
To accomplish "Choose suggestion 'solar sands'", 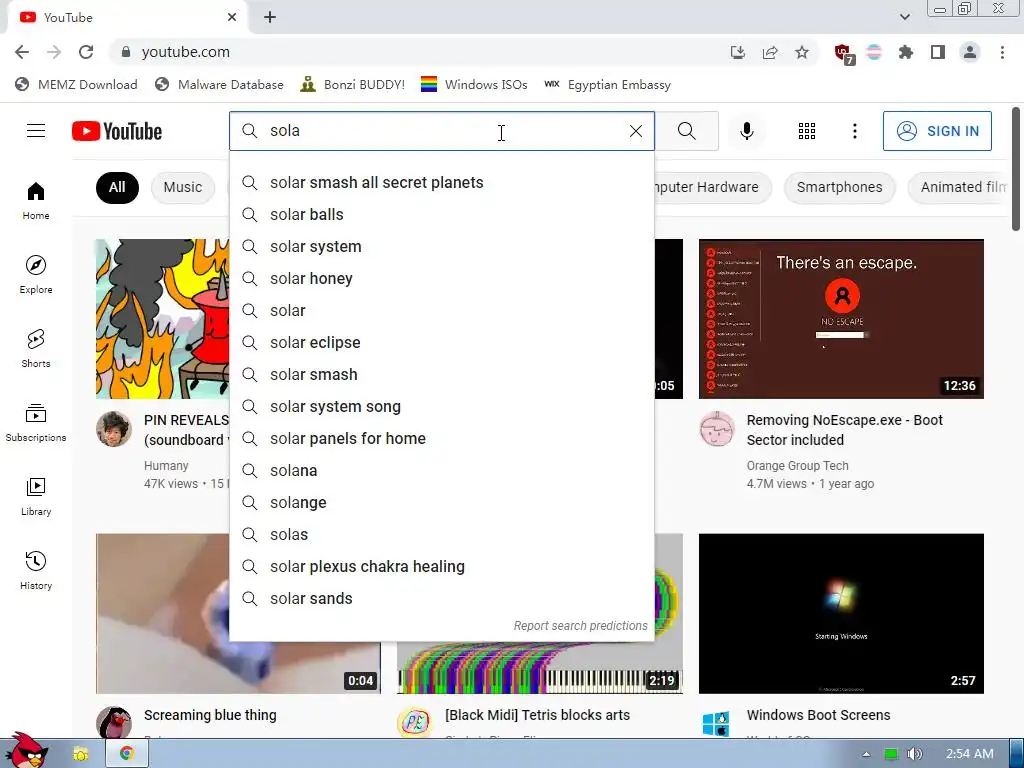I will [x=441, y=599].
